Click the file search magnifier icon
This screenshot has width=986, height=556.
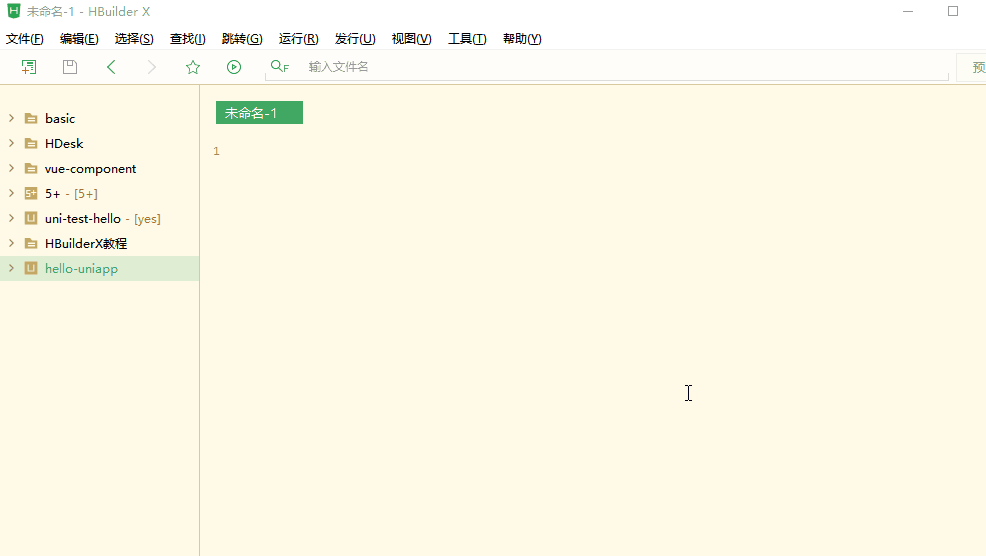279,67
